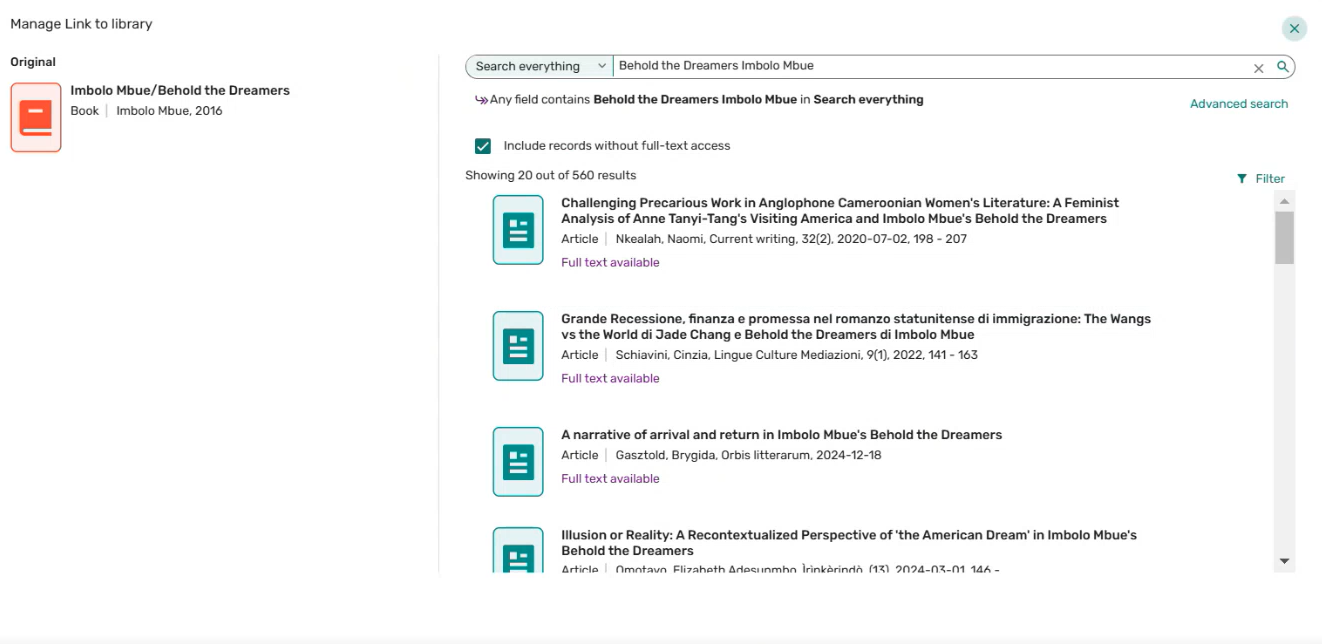The image size is (1322, 644).
Task: Open the Search everything dropdown
Action: (539, 67)
